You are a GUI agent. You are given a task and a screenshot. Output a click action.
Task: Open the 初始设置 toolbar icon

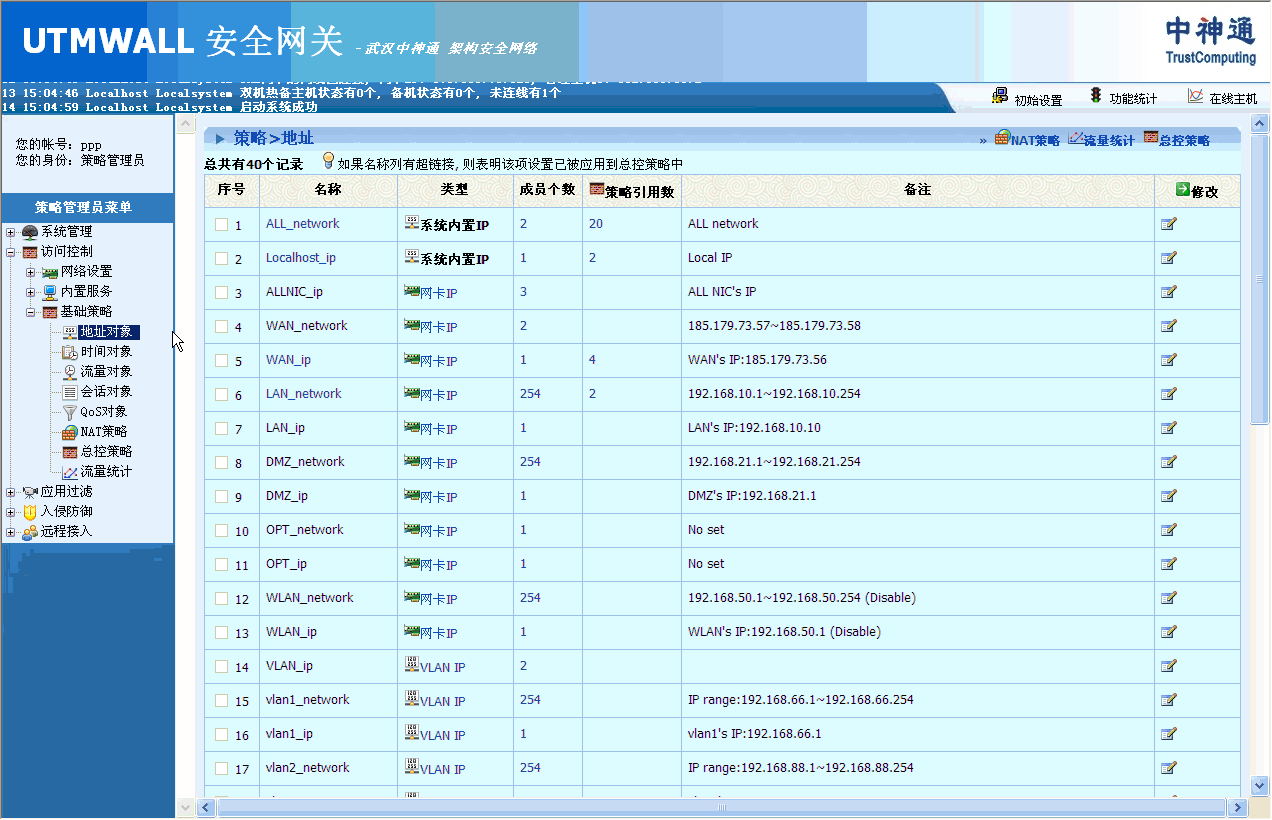[1000, 96]
